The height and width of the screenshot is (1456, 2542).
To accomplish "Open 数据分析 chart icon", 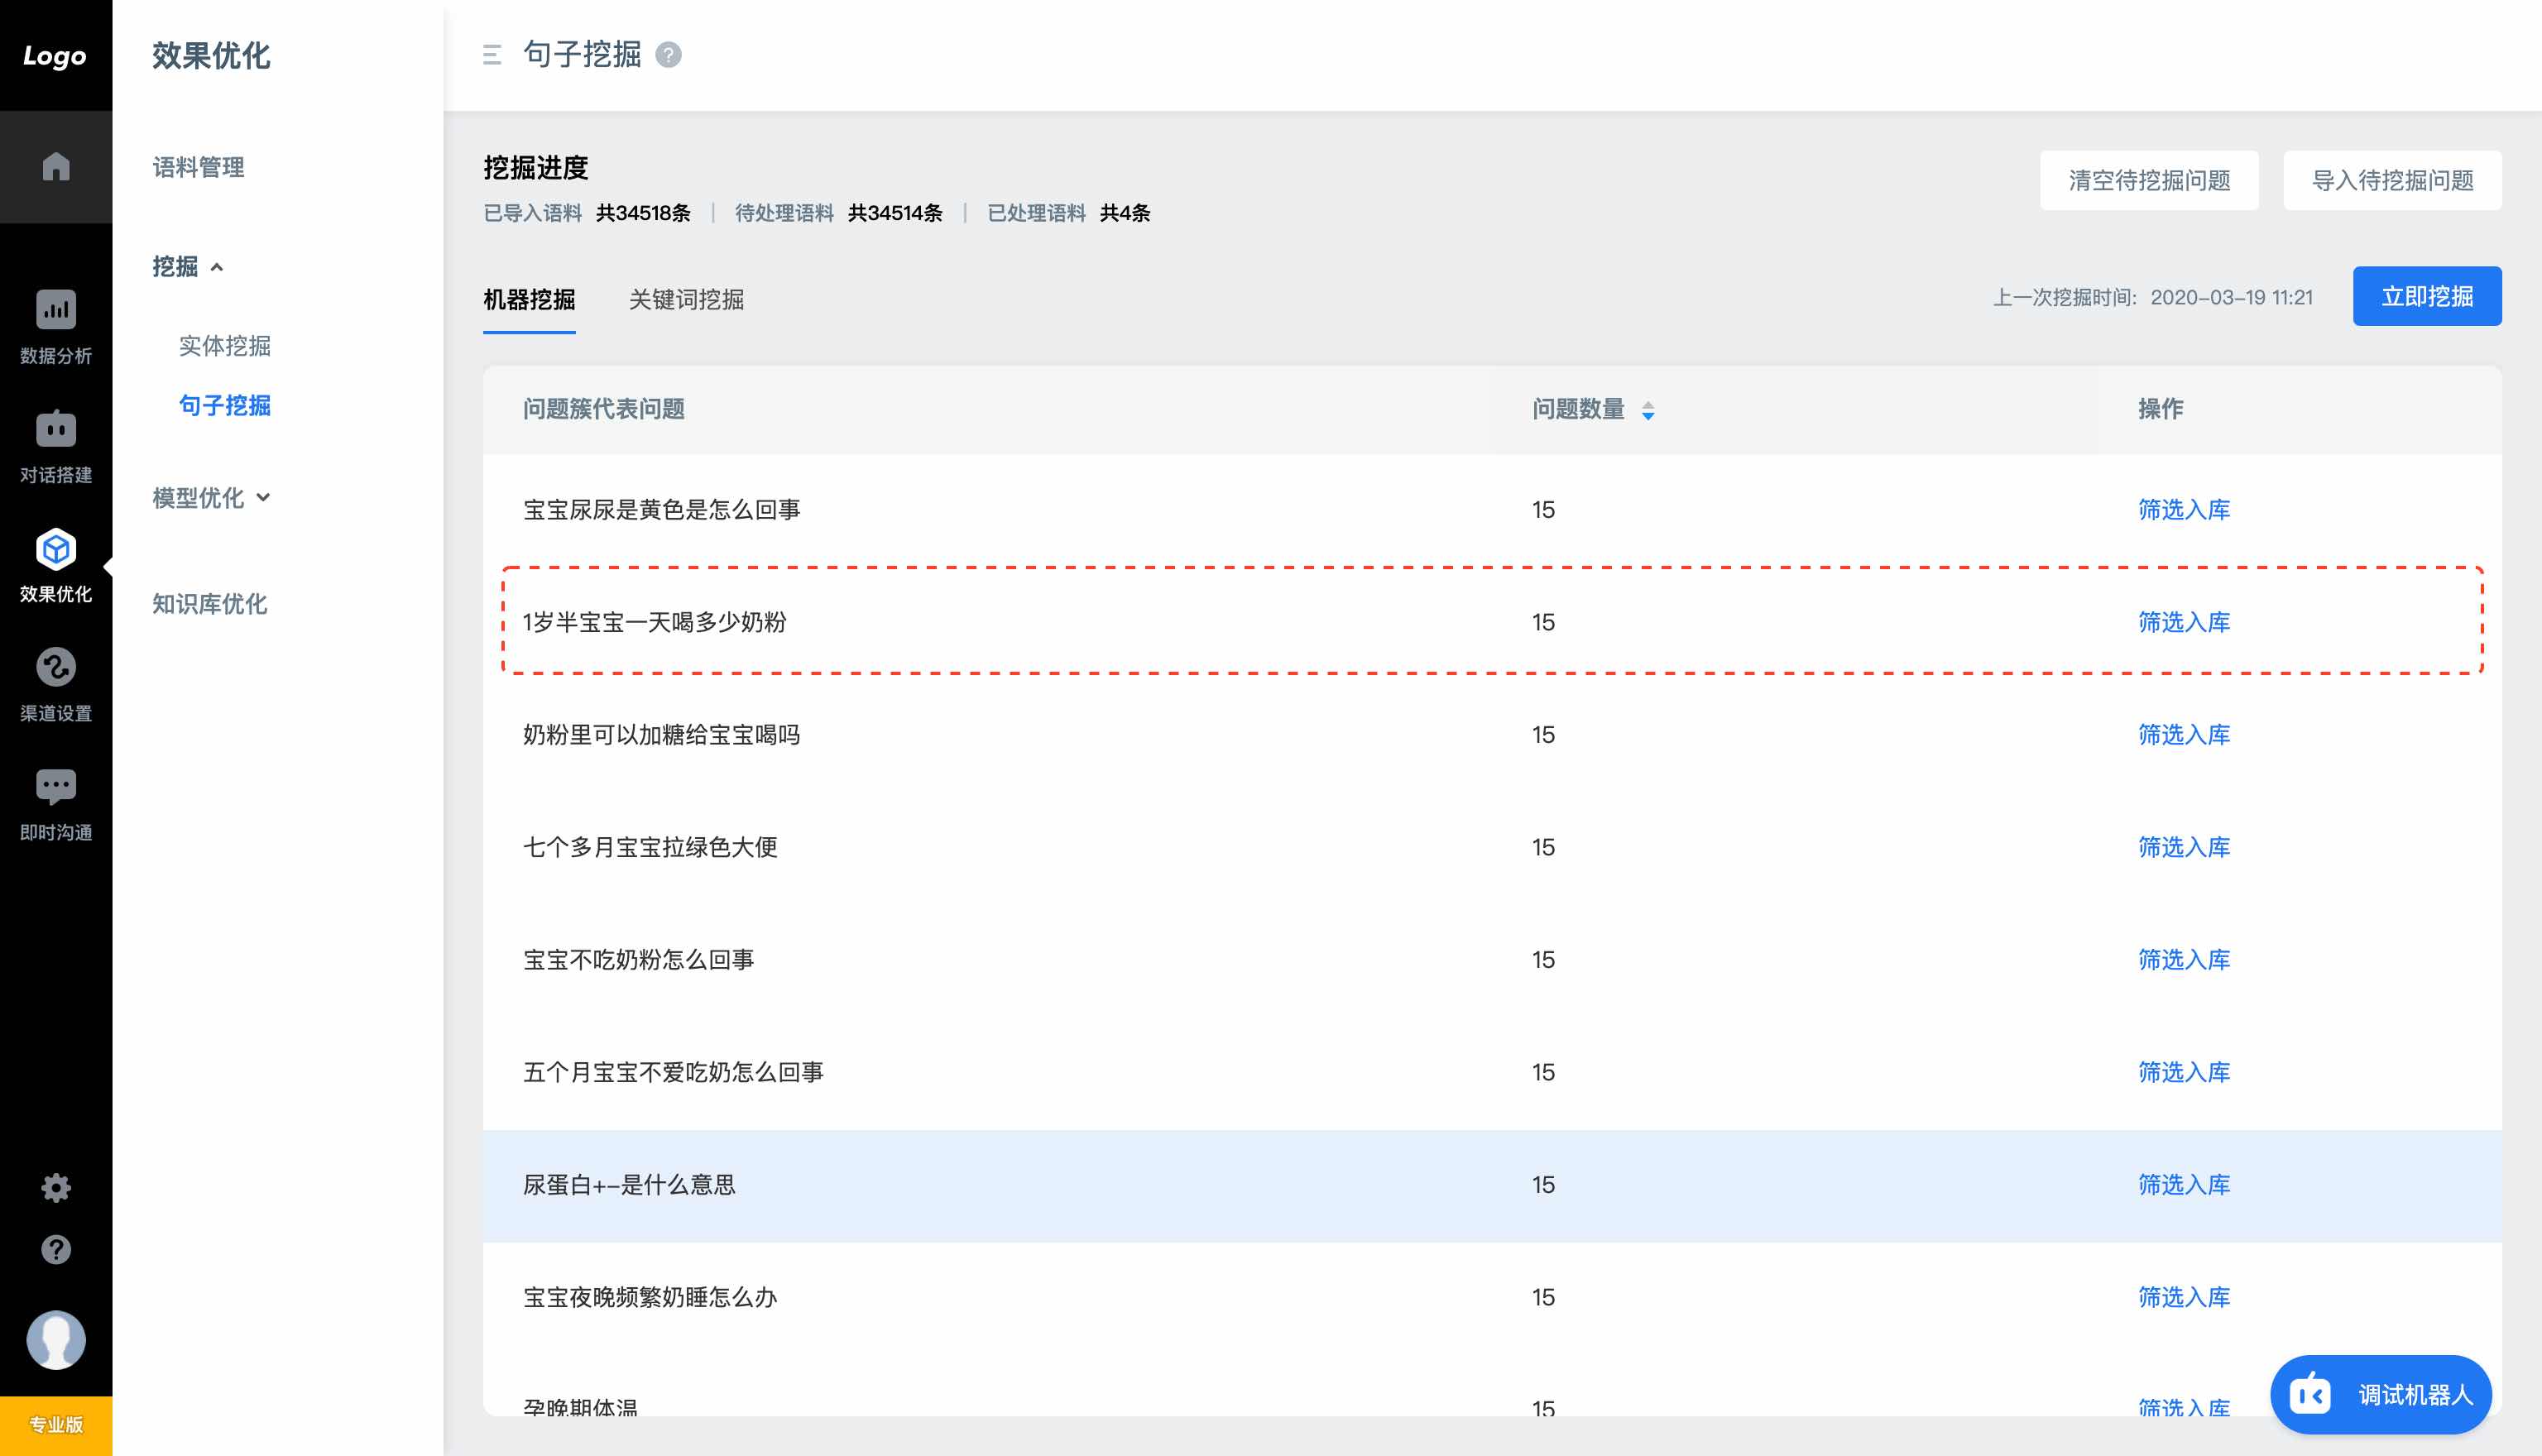I will pos(56,309).
